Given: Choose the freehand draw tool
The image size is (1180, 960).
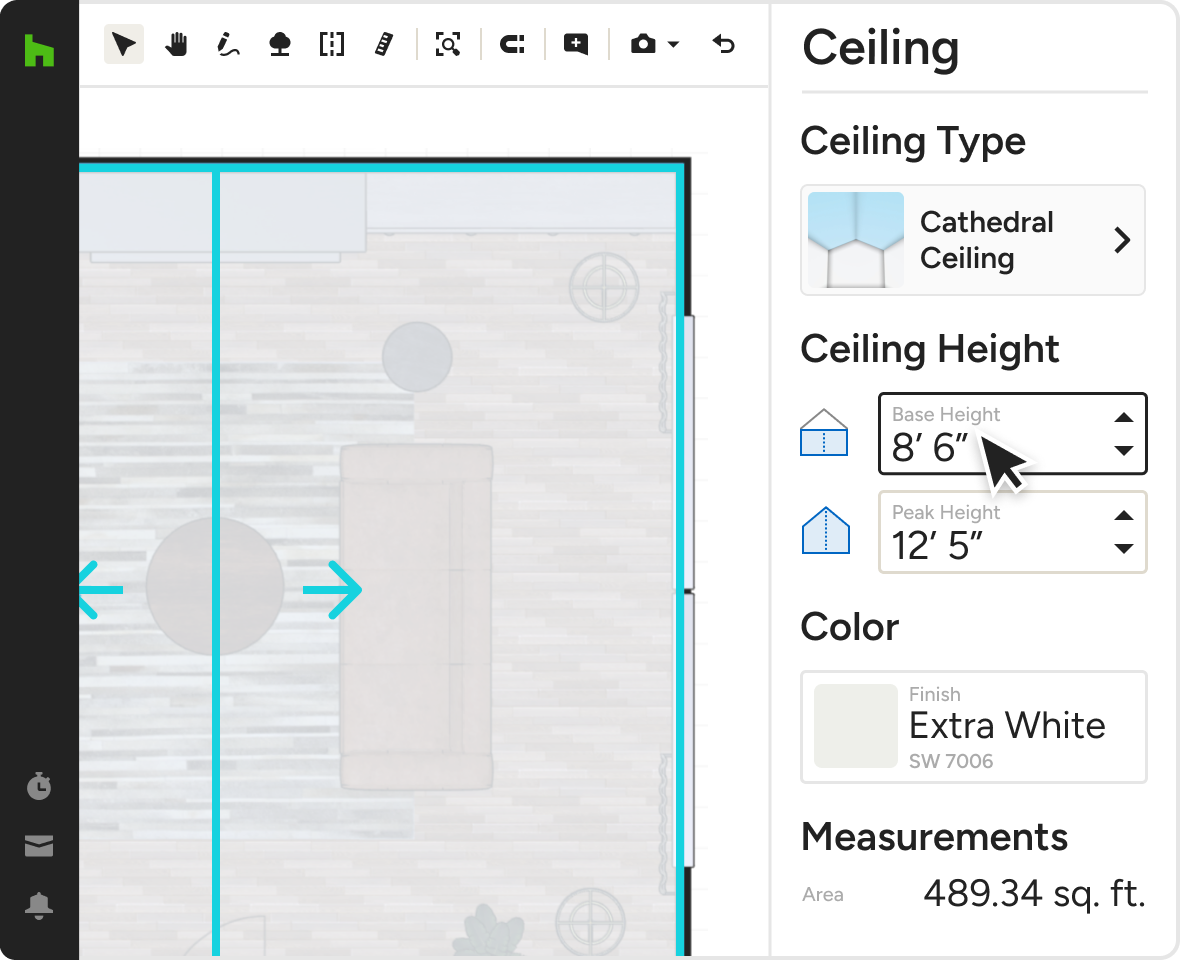Looking at the screenshot, I should 228,45.
